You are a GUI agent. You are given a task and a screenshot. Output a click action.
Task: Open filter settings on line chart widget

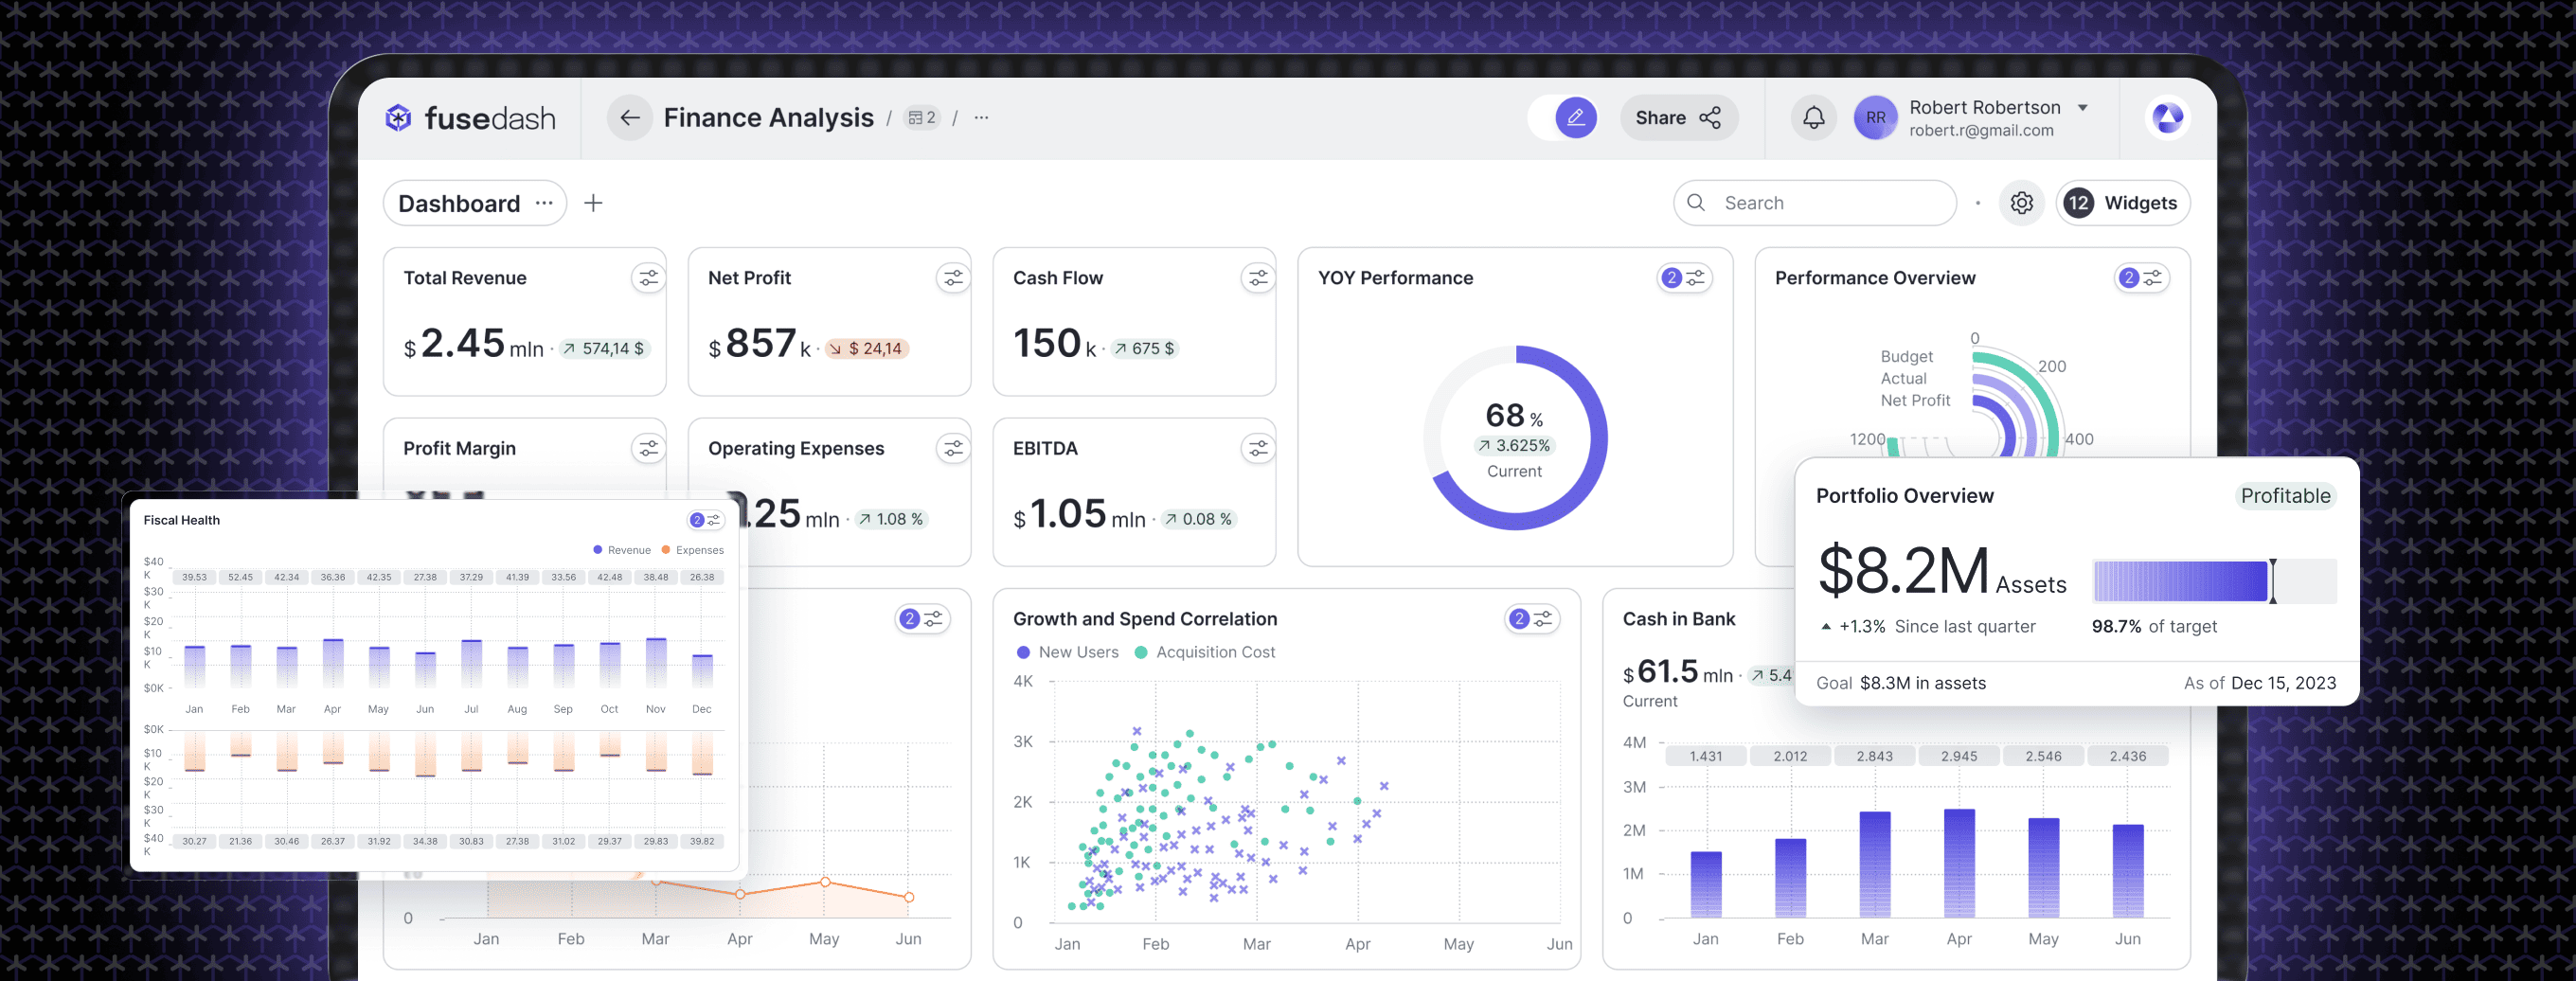[921, 619]
